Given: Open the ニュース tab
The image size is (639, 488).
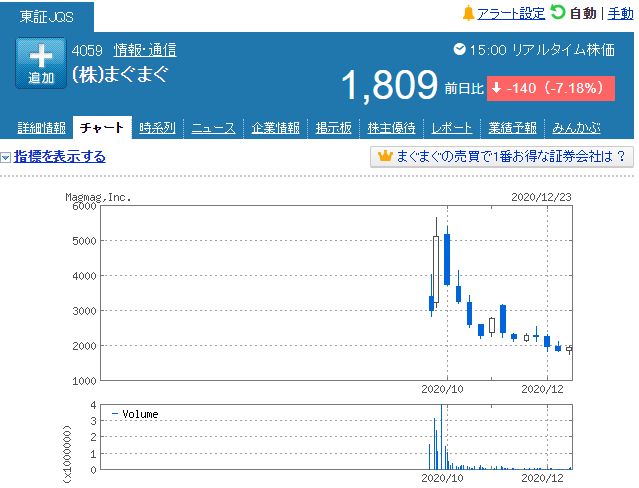Looking at the screenshot, I should (213, 128).
